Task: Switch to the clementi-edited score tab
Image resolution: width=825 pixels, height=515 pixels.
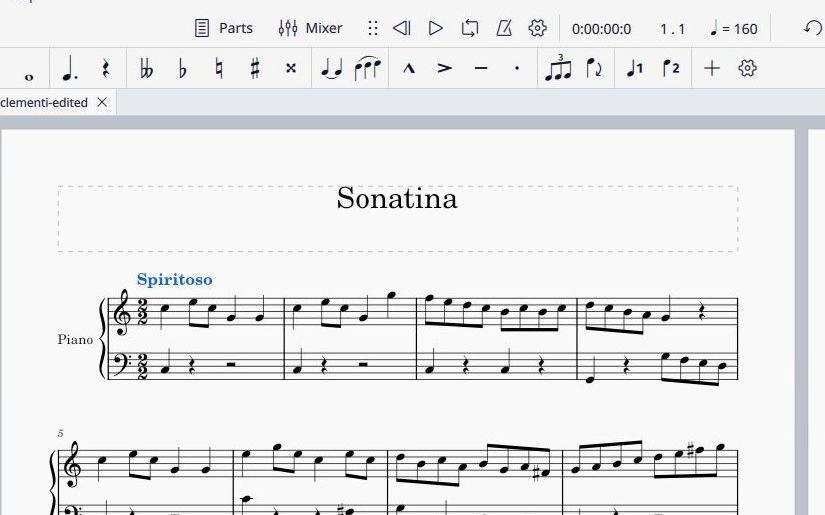Action: [44, 103]
